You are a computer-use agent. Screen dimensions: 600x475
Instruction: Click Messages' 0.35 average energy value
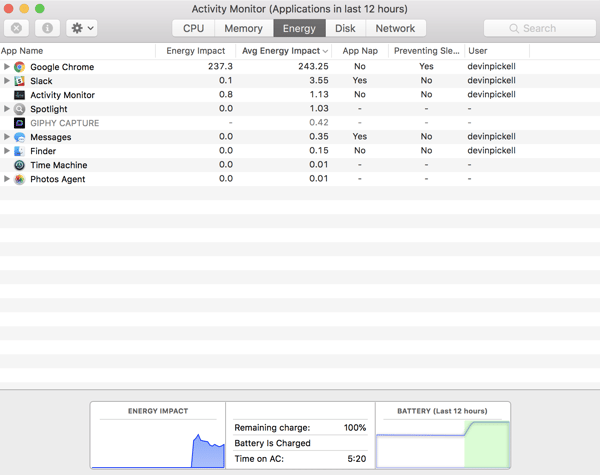pos(319,136)
